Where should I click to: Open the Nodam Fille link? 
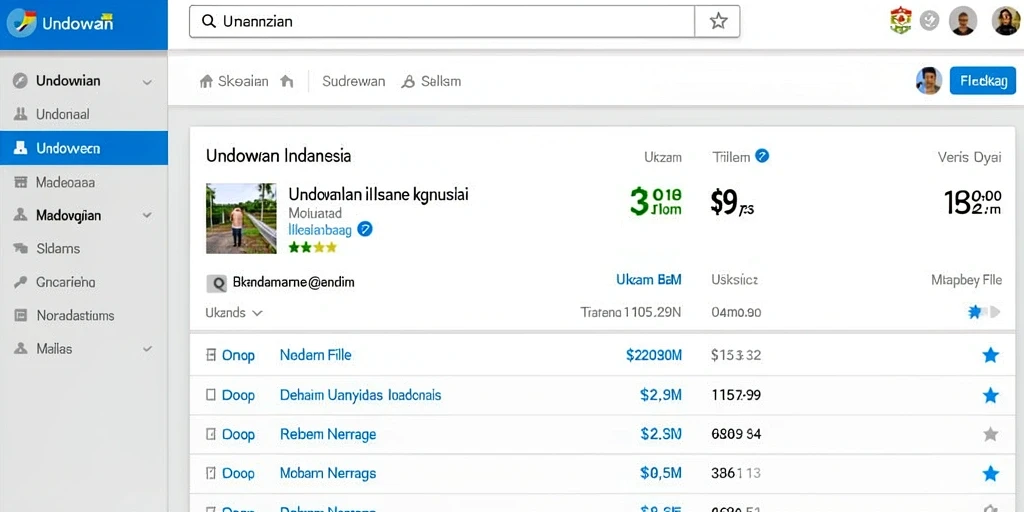[x=315, y=355]
